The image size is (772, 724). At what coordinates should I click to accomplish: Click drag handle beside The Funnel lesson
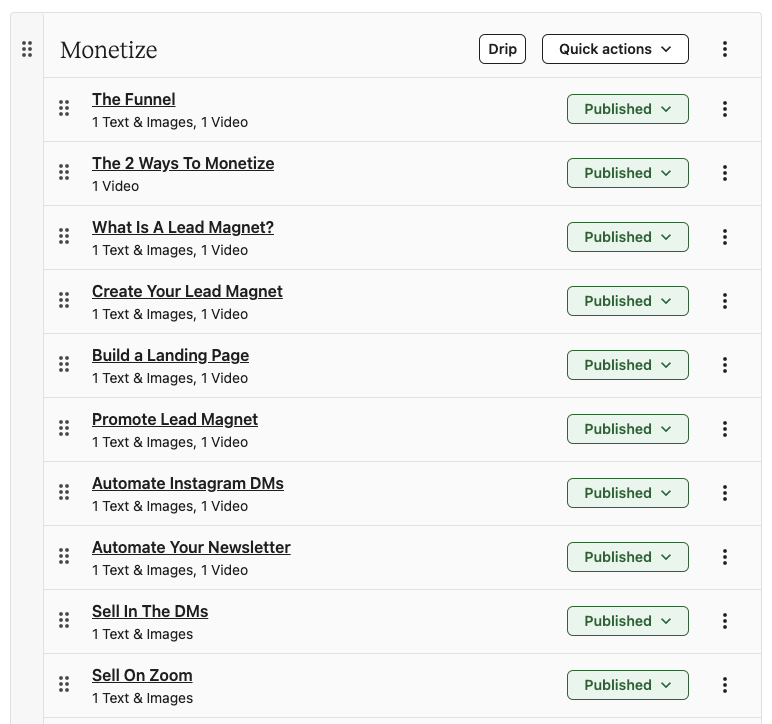click(64, 109)
